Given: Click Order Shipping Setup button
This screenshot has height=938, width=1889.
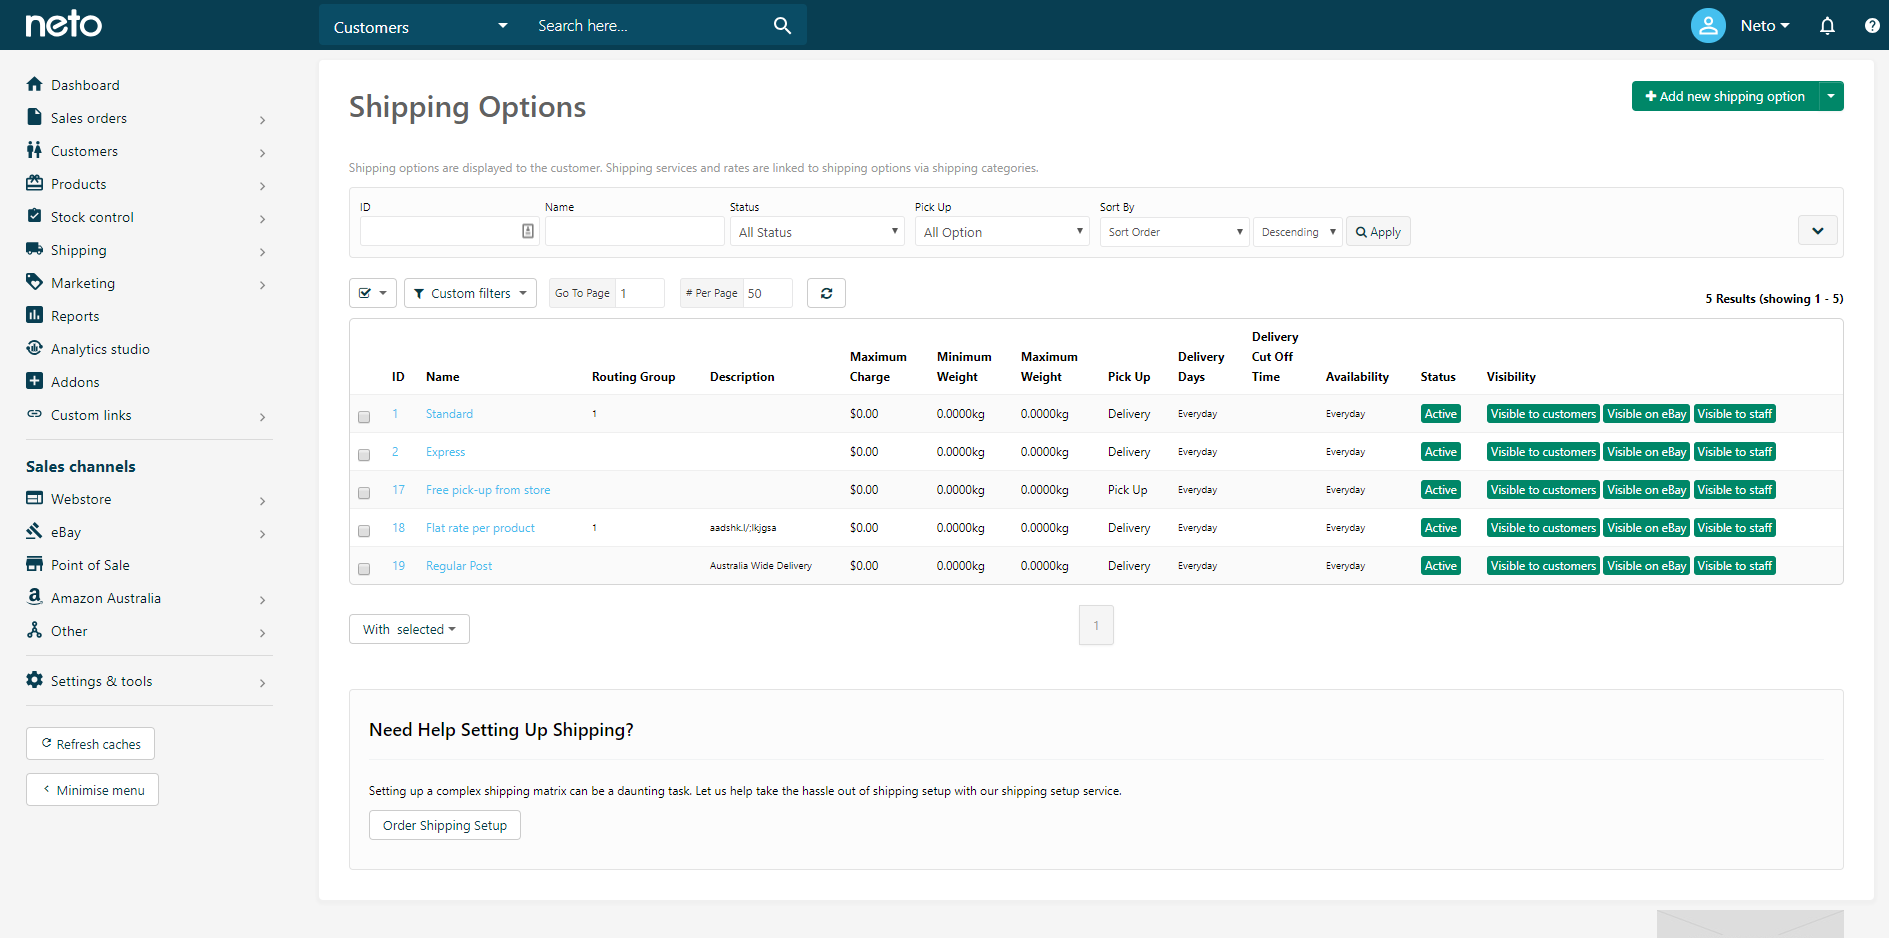Looking at the screenshot, I should tap(445, 825).
